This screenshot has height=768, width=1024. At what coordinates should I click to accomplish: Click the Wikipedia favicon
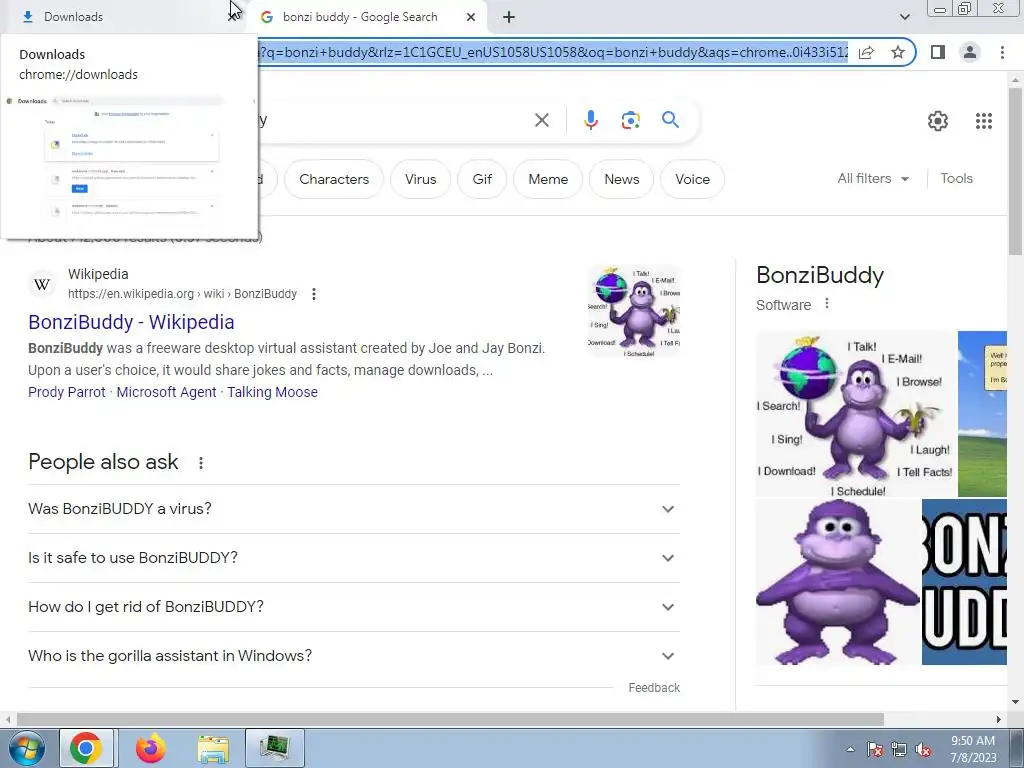(42, 285)
